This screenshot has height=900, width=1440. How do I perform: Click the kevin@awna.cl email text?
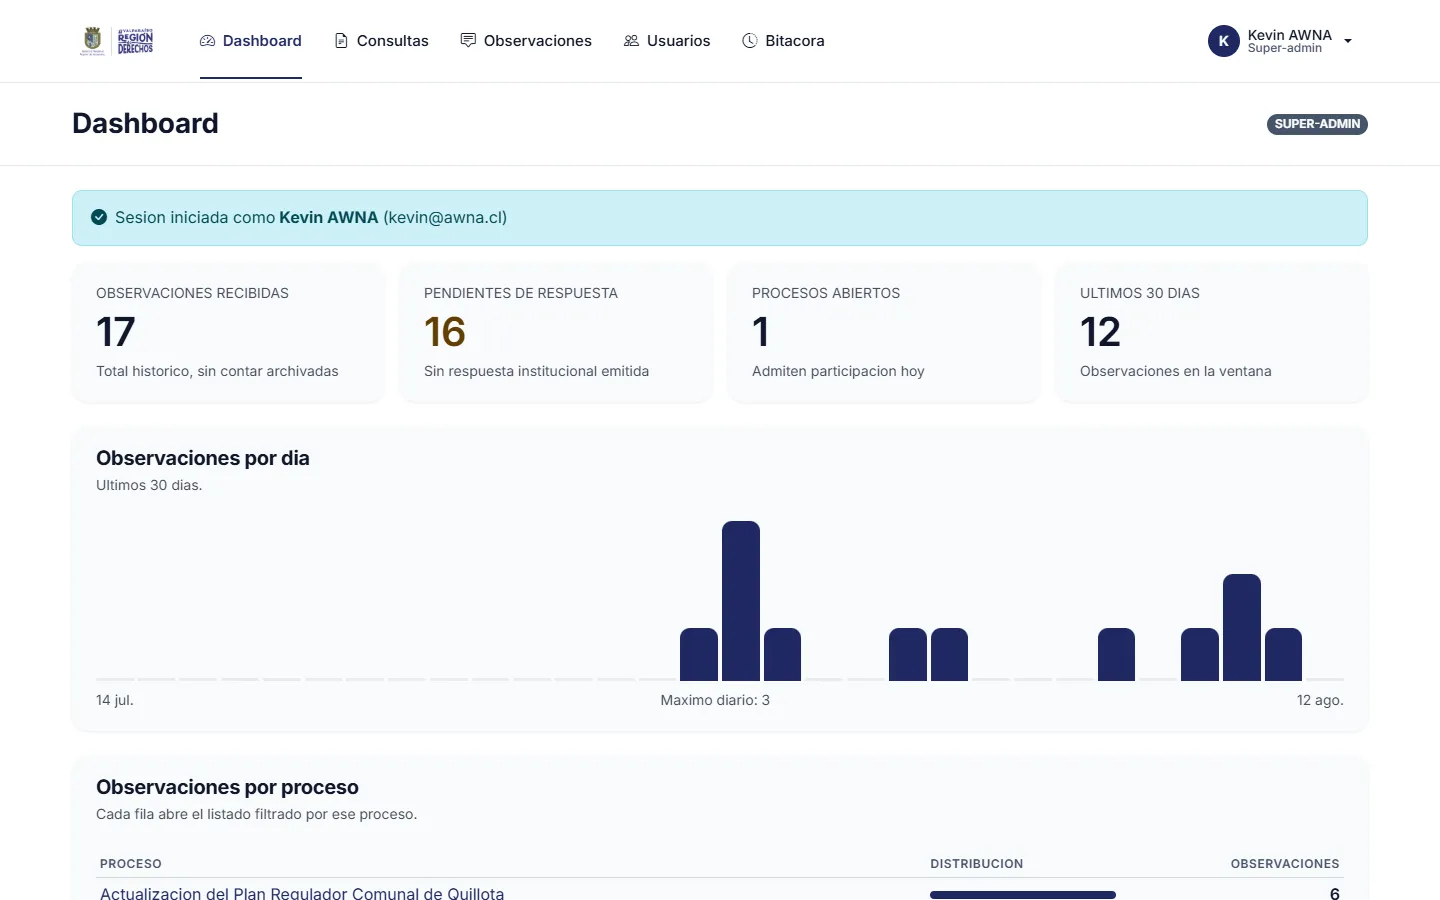(x=445, y=217)
